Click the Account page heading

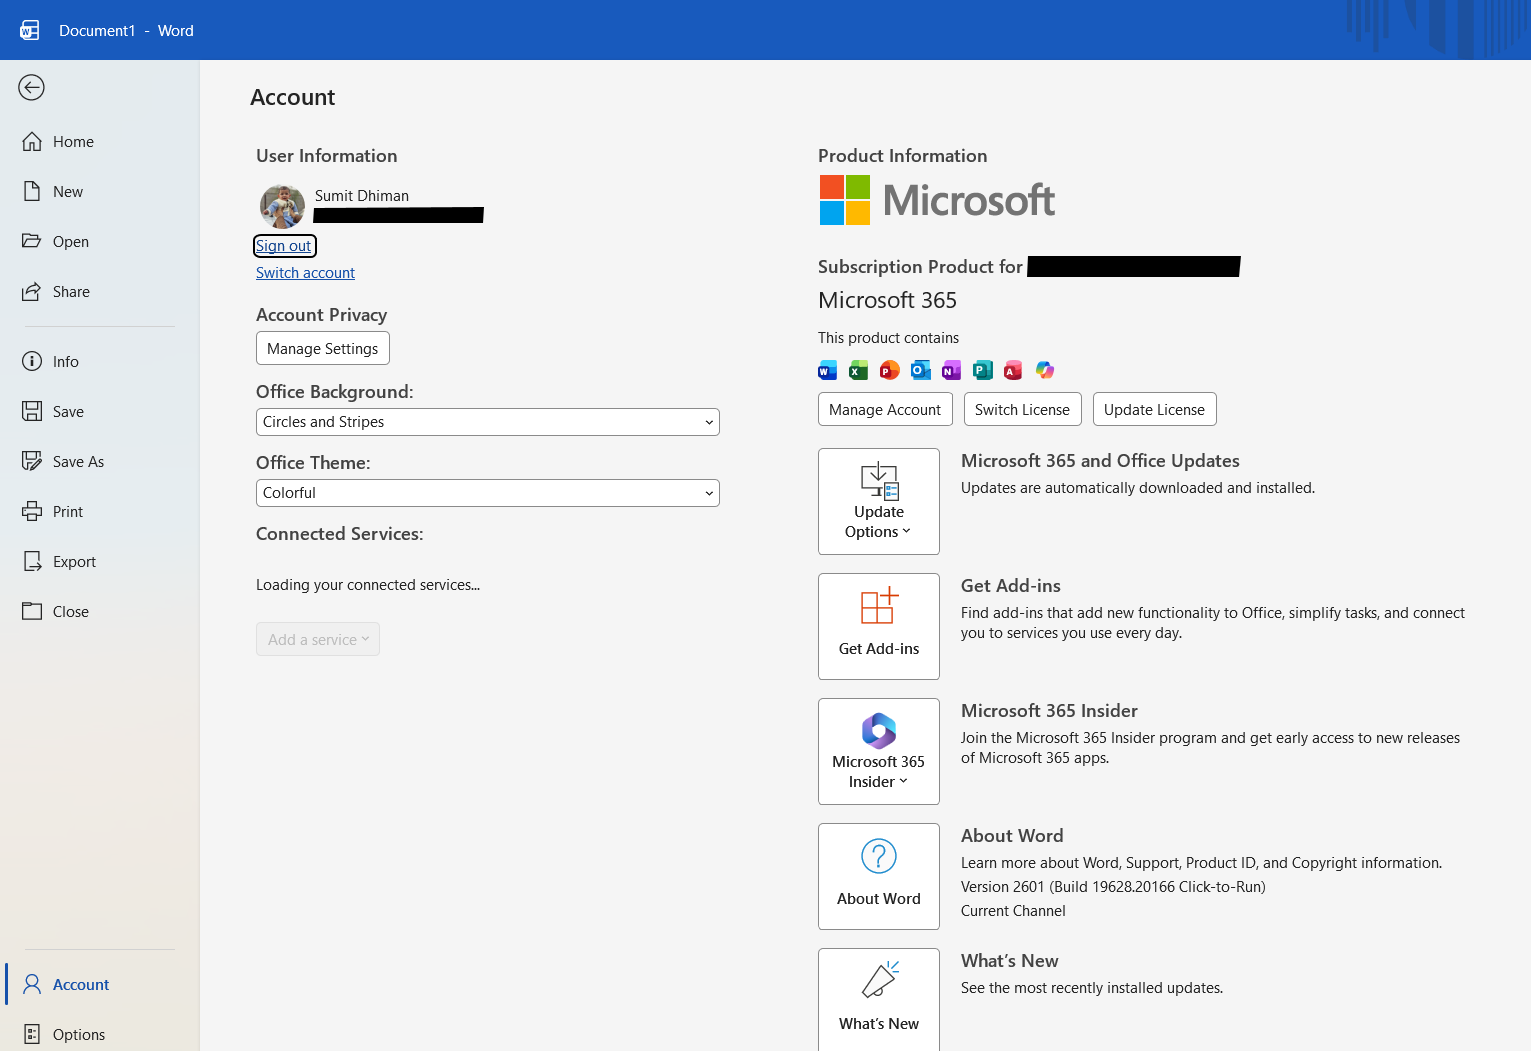click(x=293, y=97)
